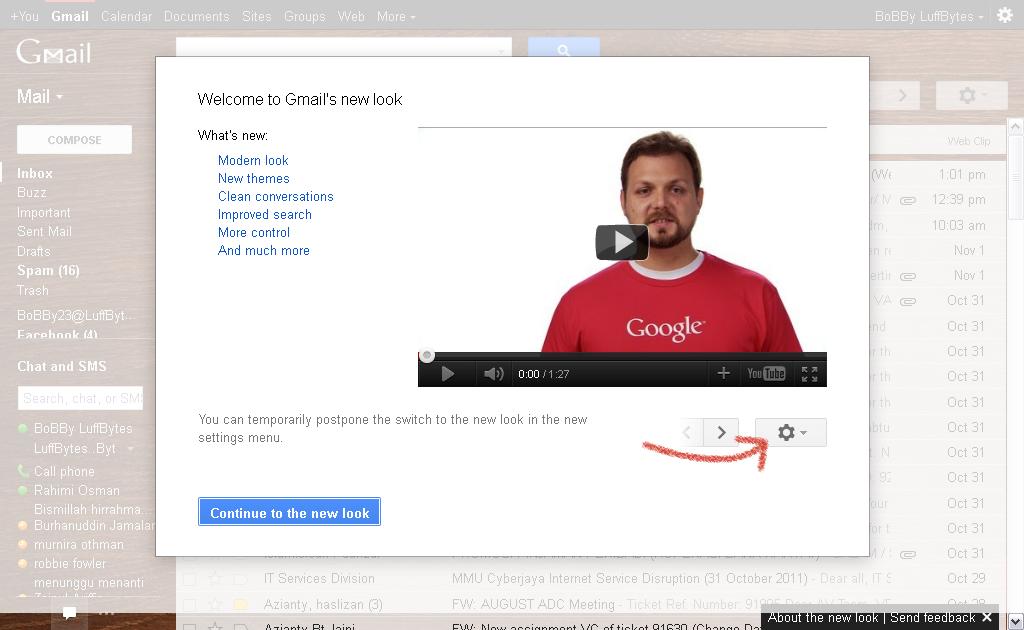Click the mail search input field
1024x630 pixels.
click(x=344, y=47)
